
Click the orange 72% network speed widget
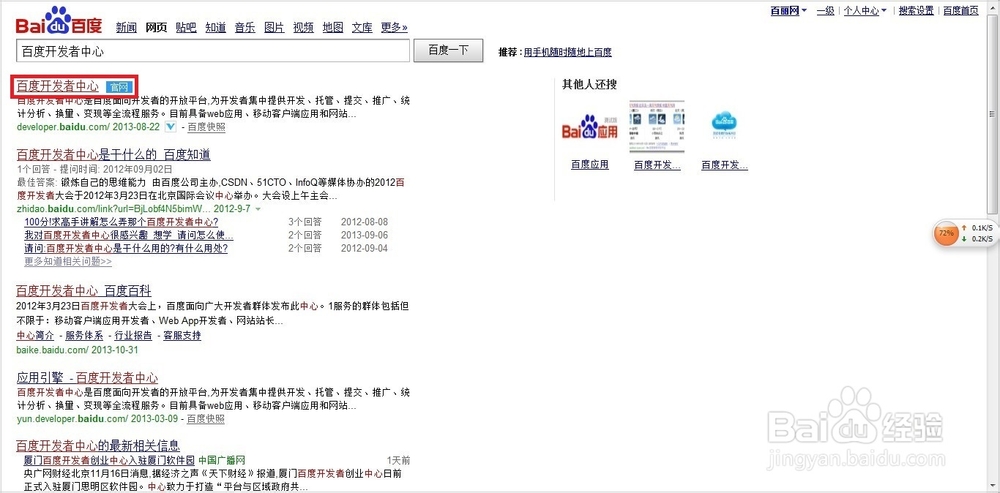click(946, 233)
